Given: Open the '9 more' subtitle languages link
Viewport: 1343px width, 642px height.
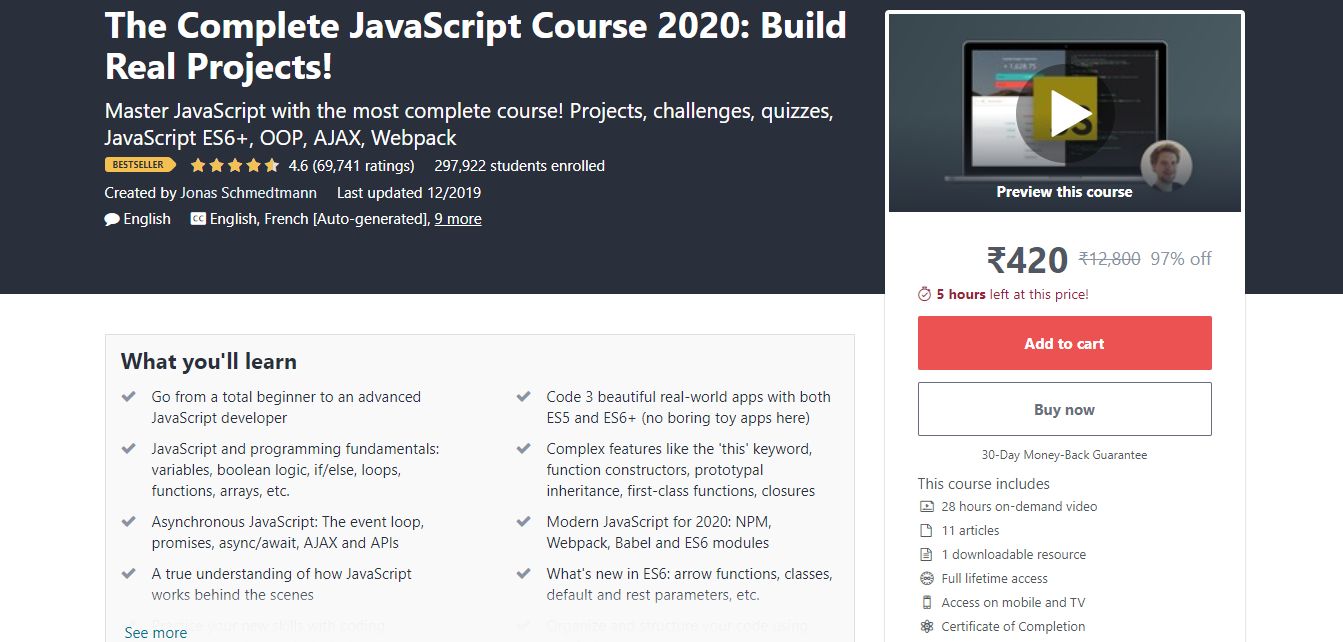Looking at the screenshot, I should [458, 219].
